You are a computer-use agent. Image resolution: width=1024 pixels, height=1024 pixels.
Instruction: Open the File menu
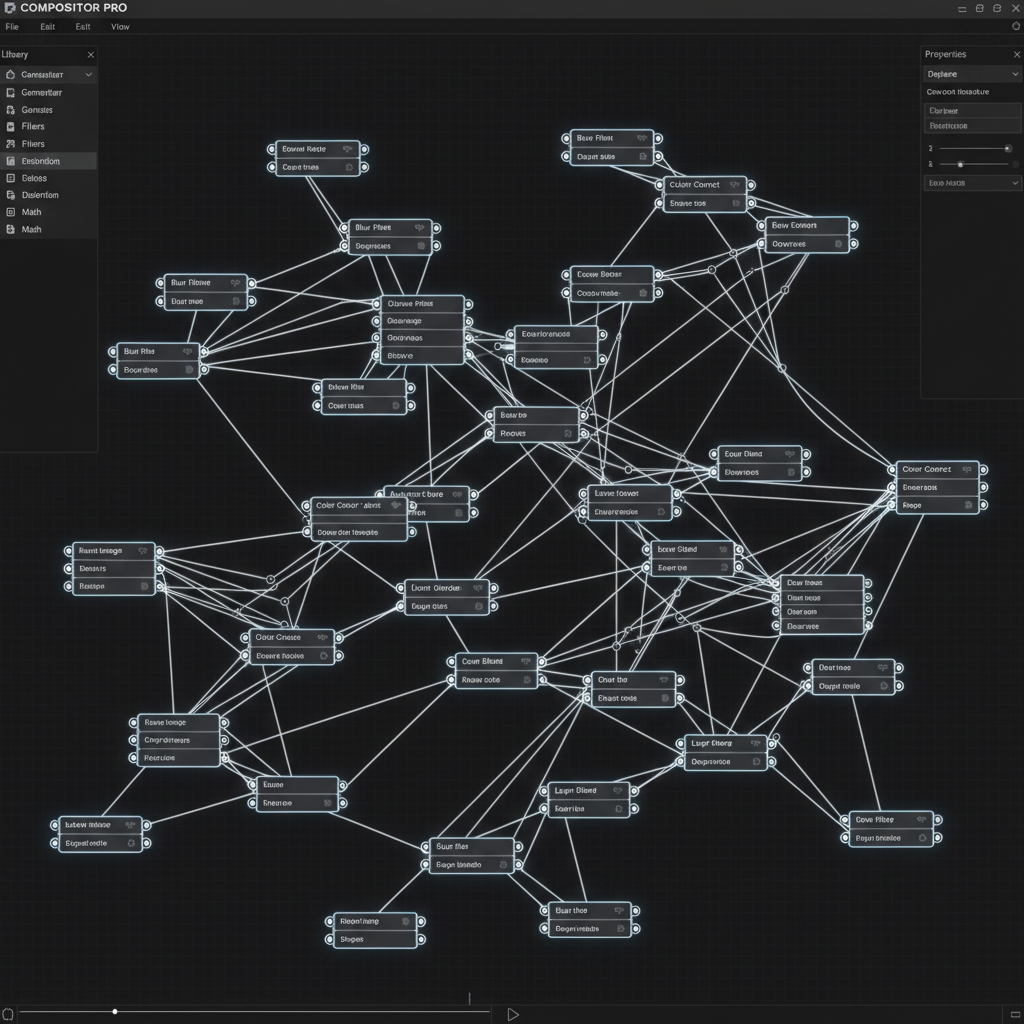click(x=12, y=27)
